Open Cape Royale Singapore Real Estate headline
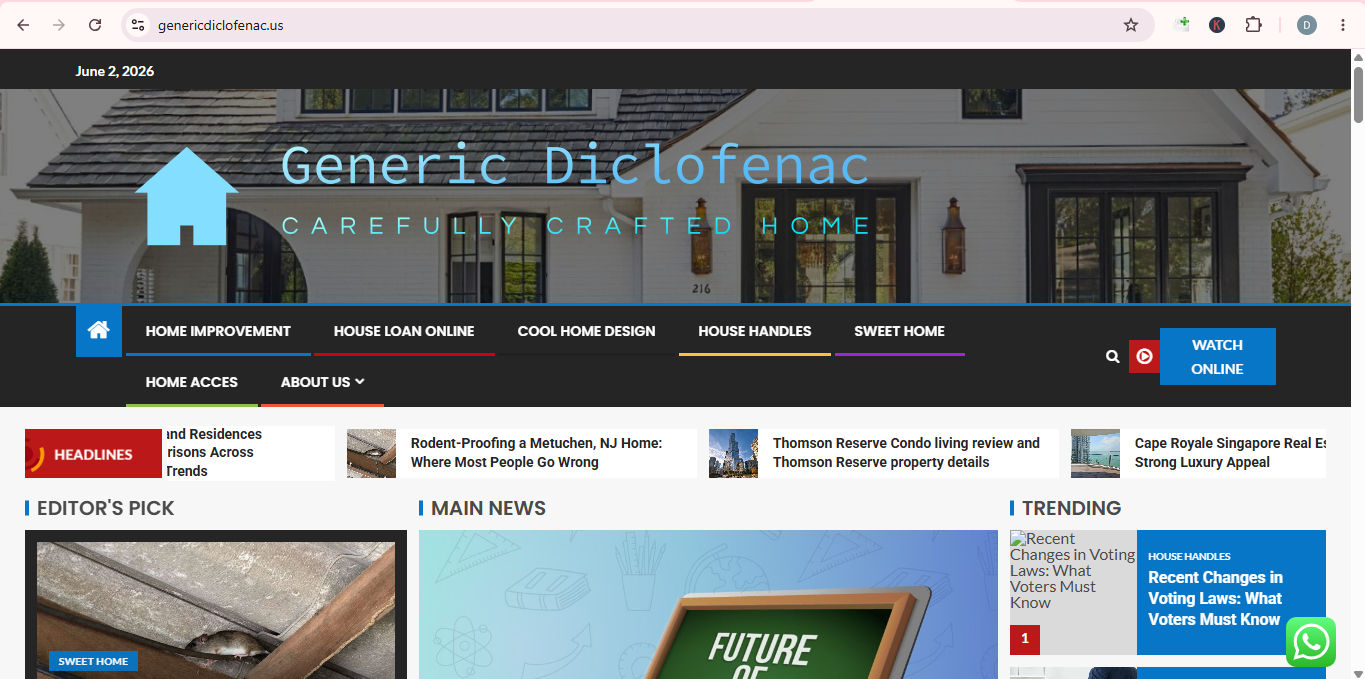 click(x=1230, y=452)
